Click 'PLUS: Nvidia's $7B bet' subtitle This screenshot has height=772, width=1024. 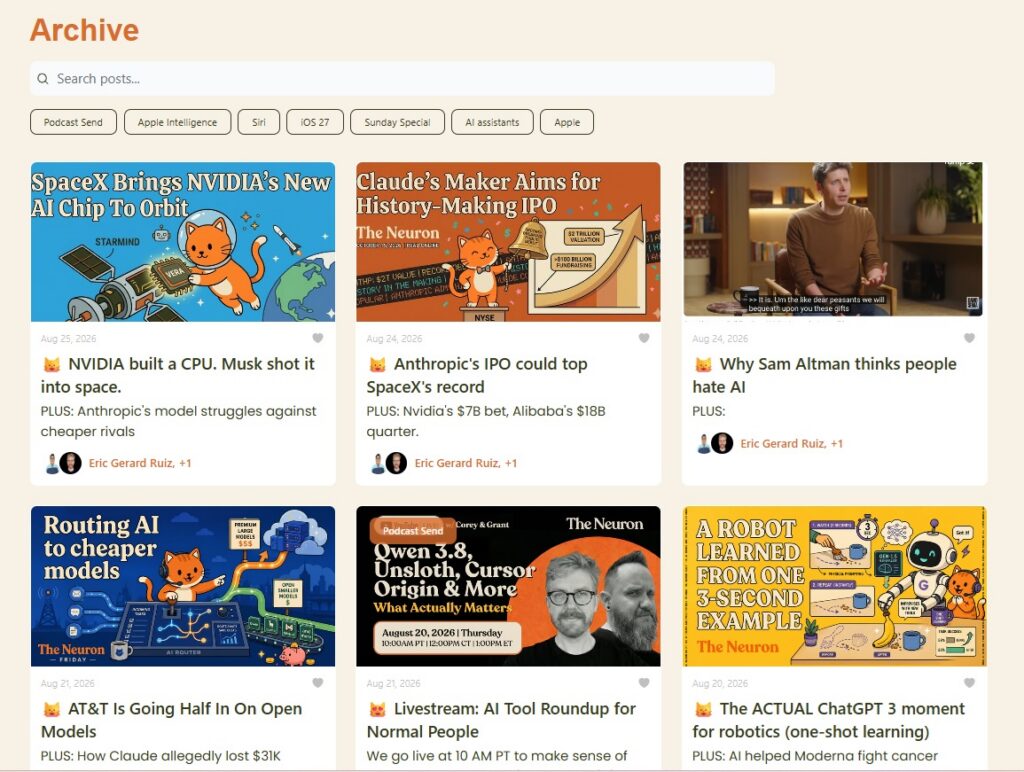coord(486,421)
